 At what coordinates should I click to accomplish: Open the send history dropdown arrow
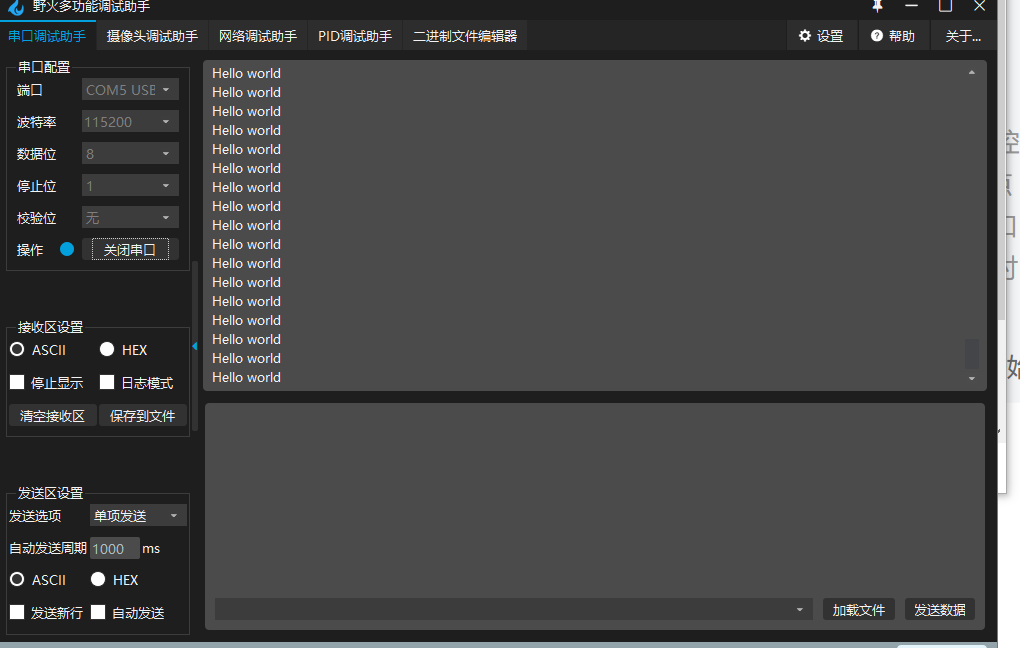(799, 610)
